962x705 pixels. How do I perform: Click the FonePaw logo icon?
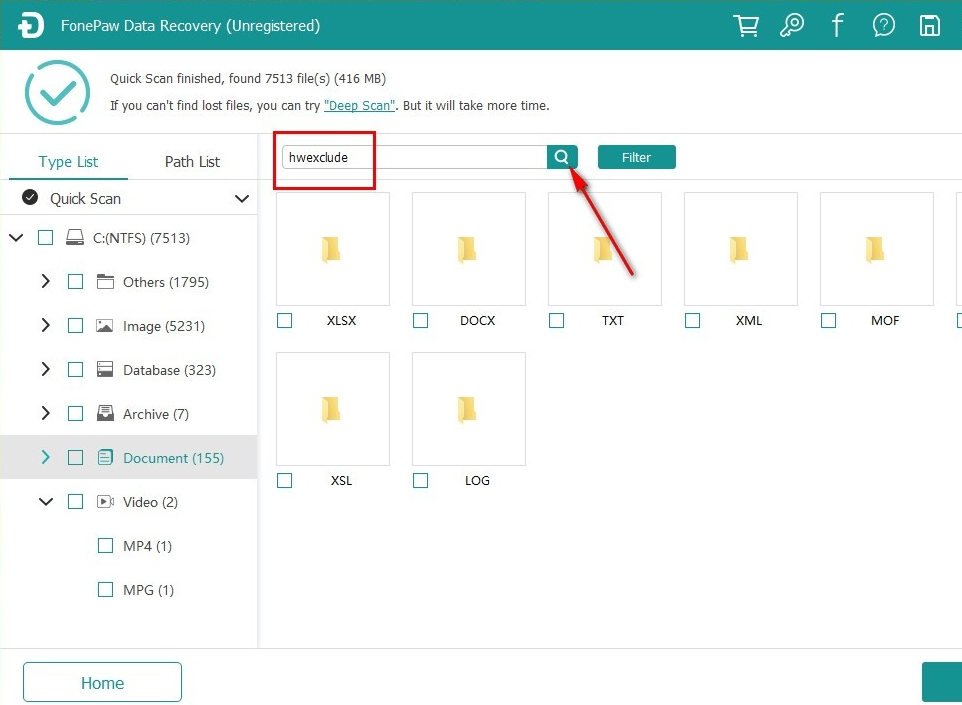click(31, 26)
